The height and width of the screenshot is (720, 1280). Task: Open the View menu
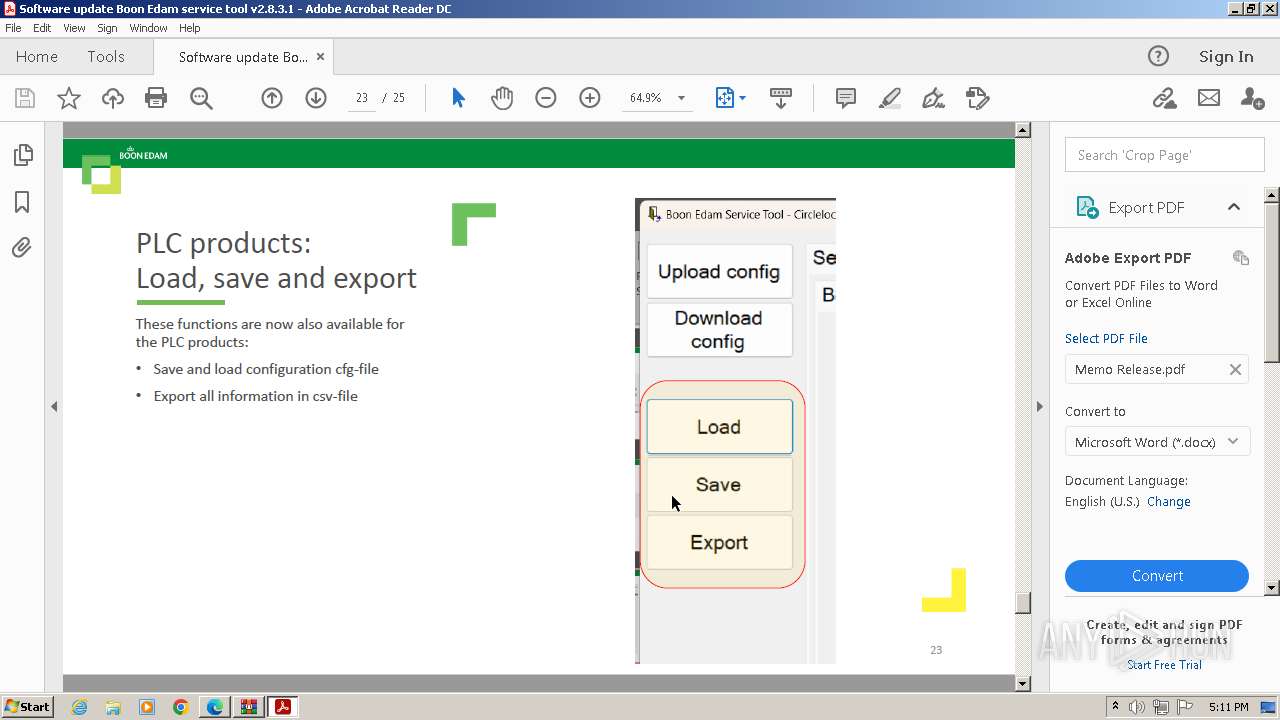coord(74,28)
